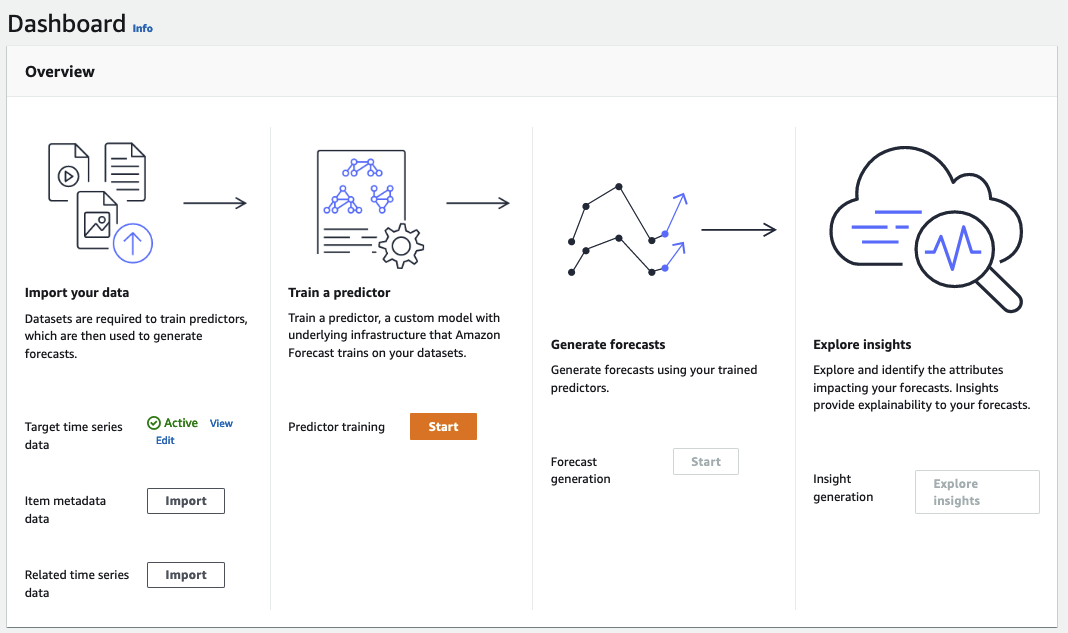
Task: Import related time series data
Action: click(186, 574)
